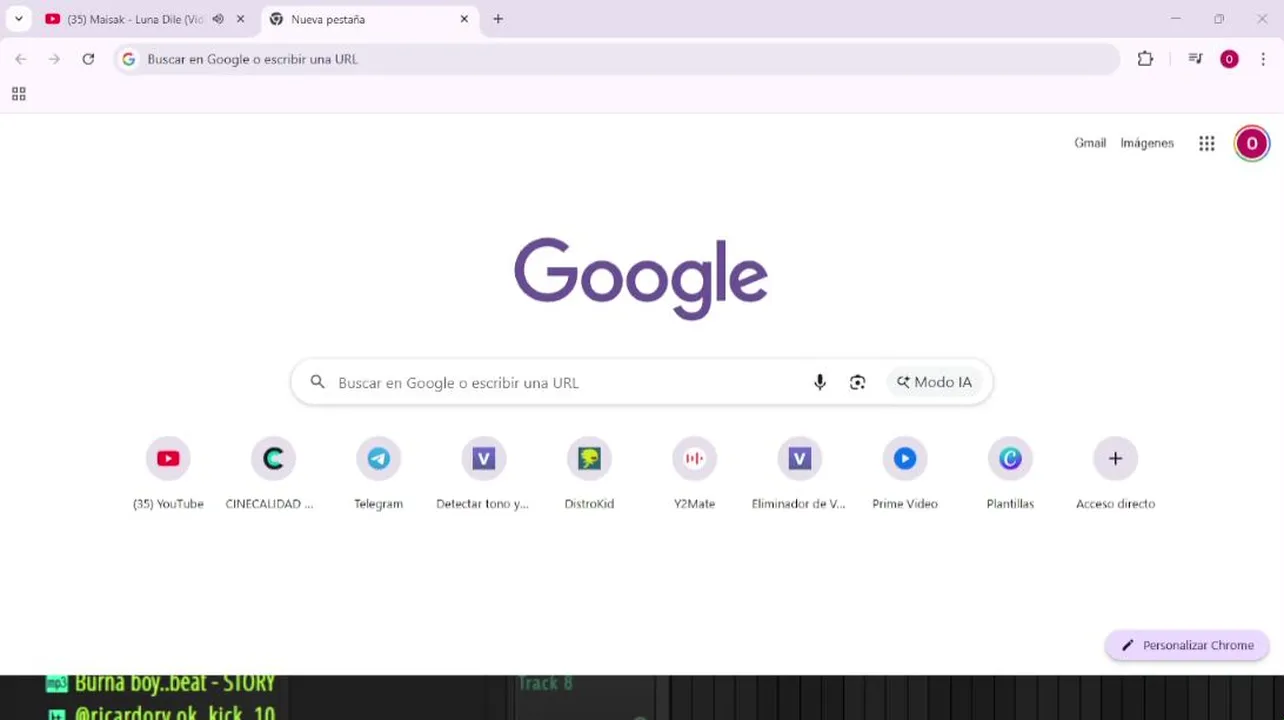The width and height of the screenshot is (1284, 720).
Task: Open the Prime Video shortcut
Action: point(905,473)
